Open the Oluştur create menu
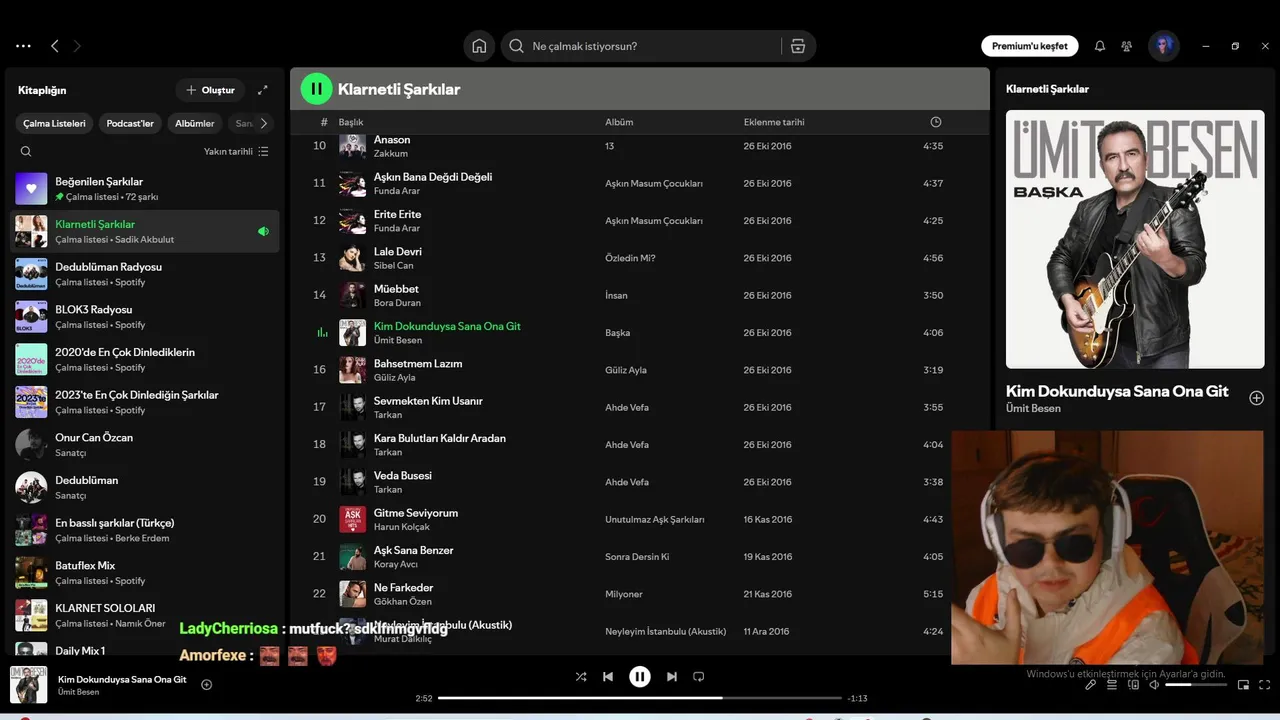This screenshot has width=1280, height=720. coord(210,90)
